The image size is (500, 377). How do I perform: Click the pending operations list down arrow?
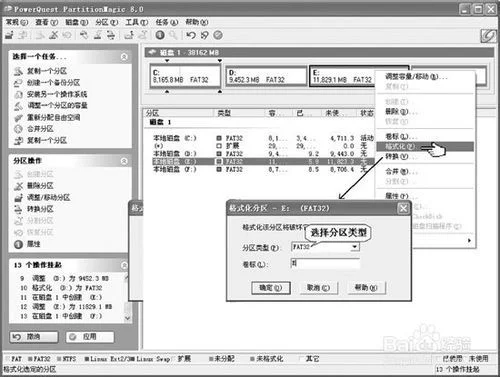(127, 318)
